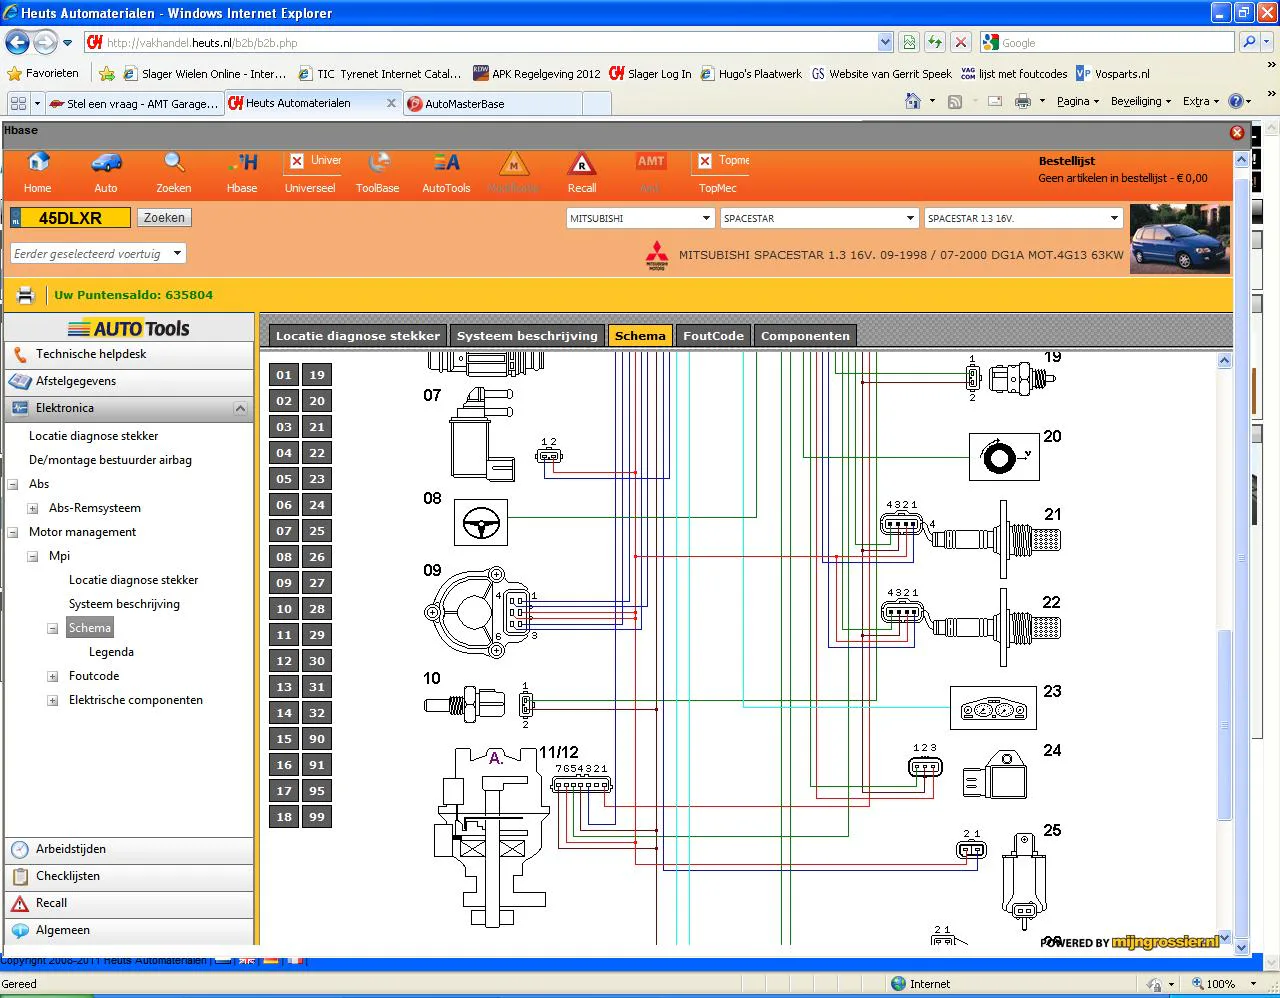Click the printer icon beside Puntensaldo
1280x998 pixels.
click(x=26, y=295)
